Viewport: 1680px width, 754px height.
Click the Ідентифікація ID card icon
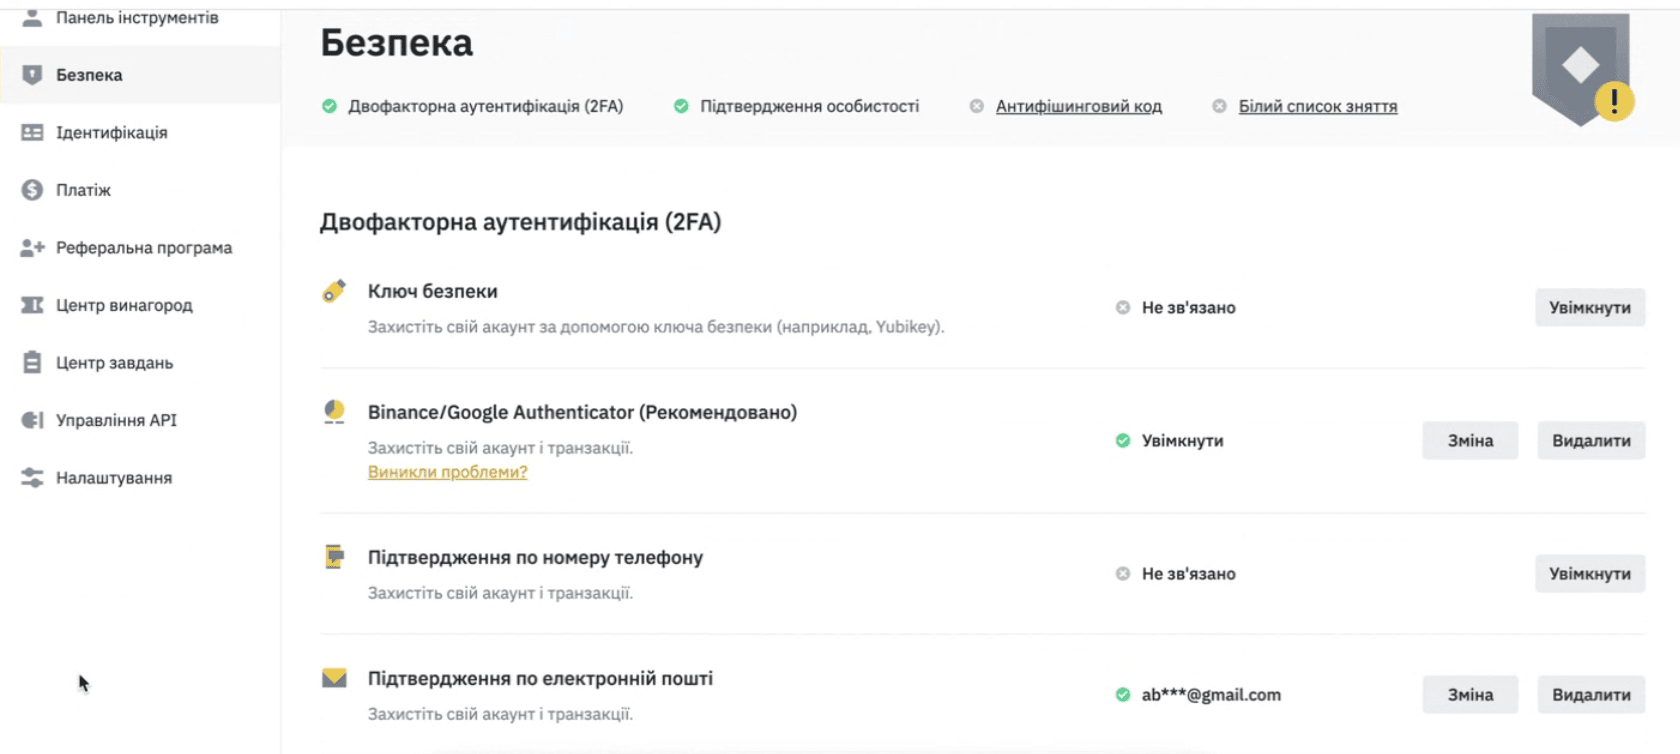point(32,132)
